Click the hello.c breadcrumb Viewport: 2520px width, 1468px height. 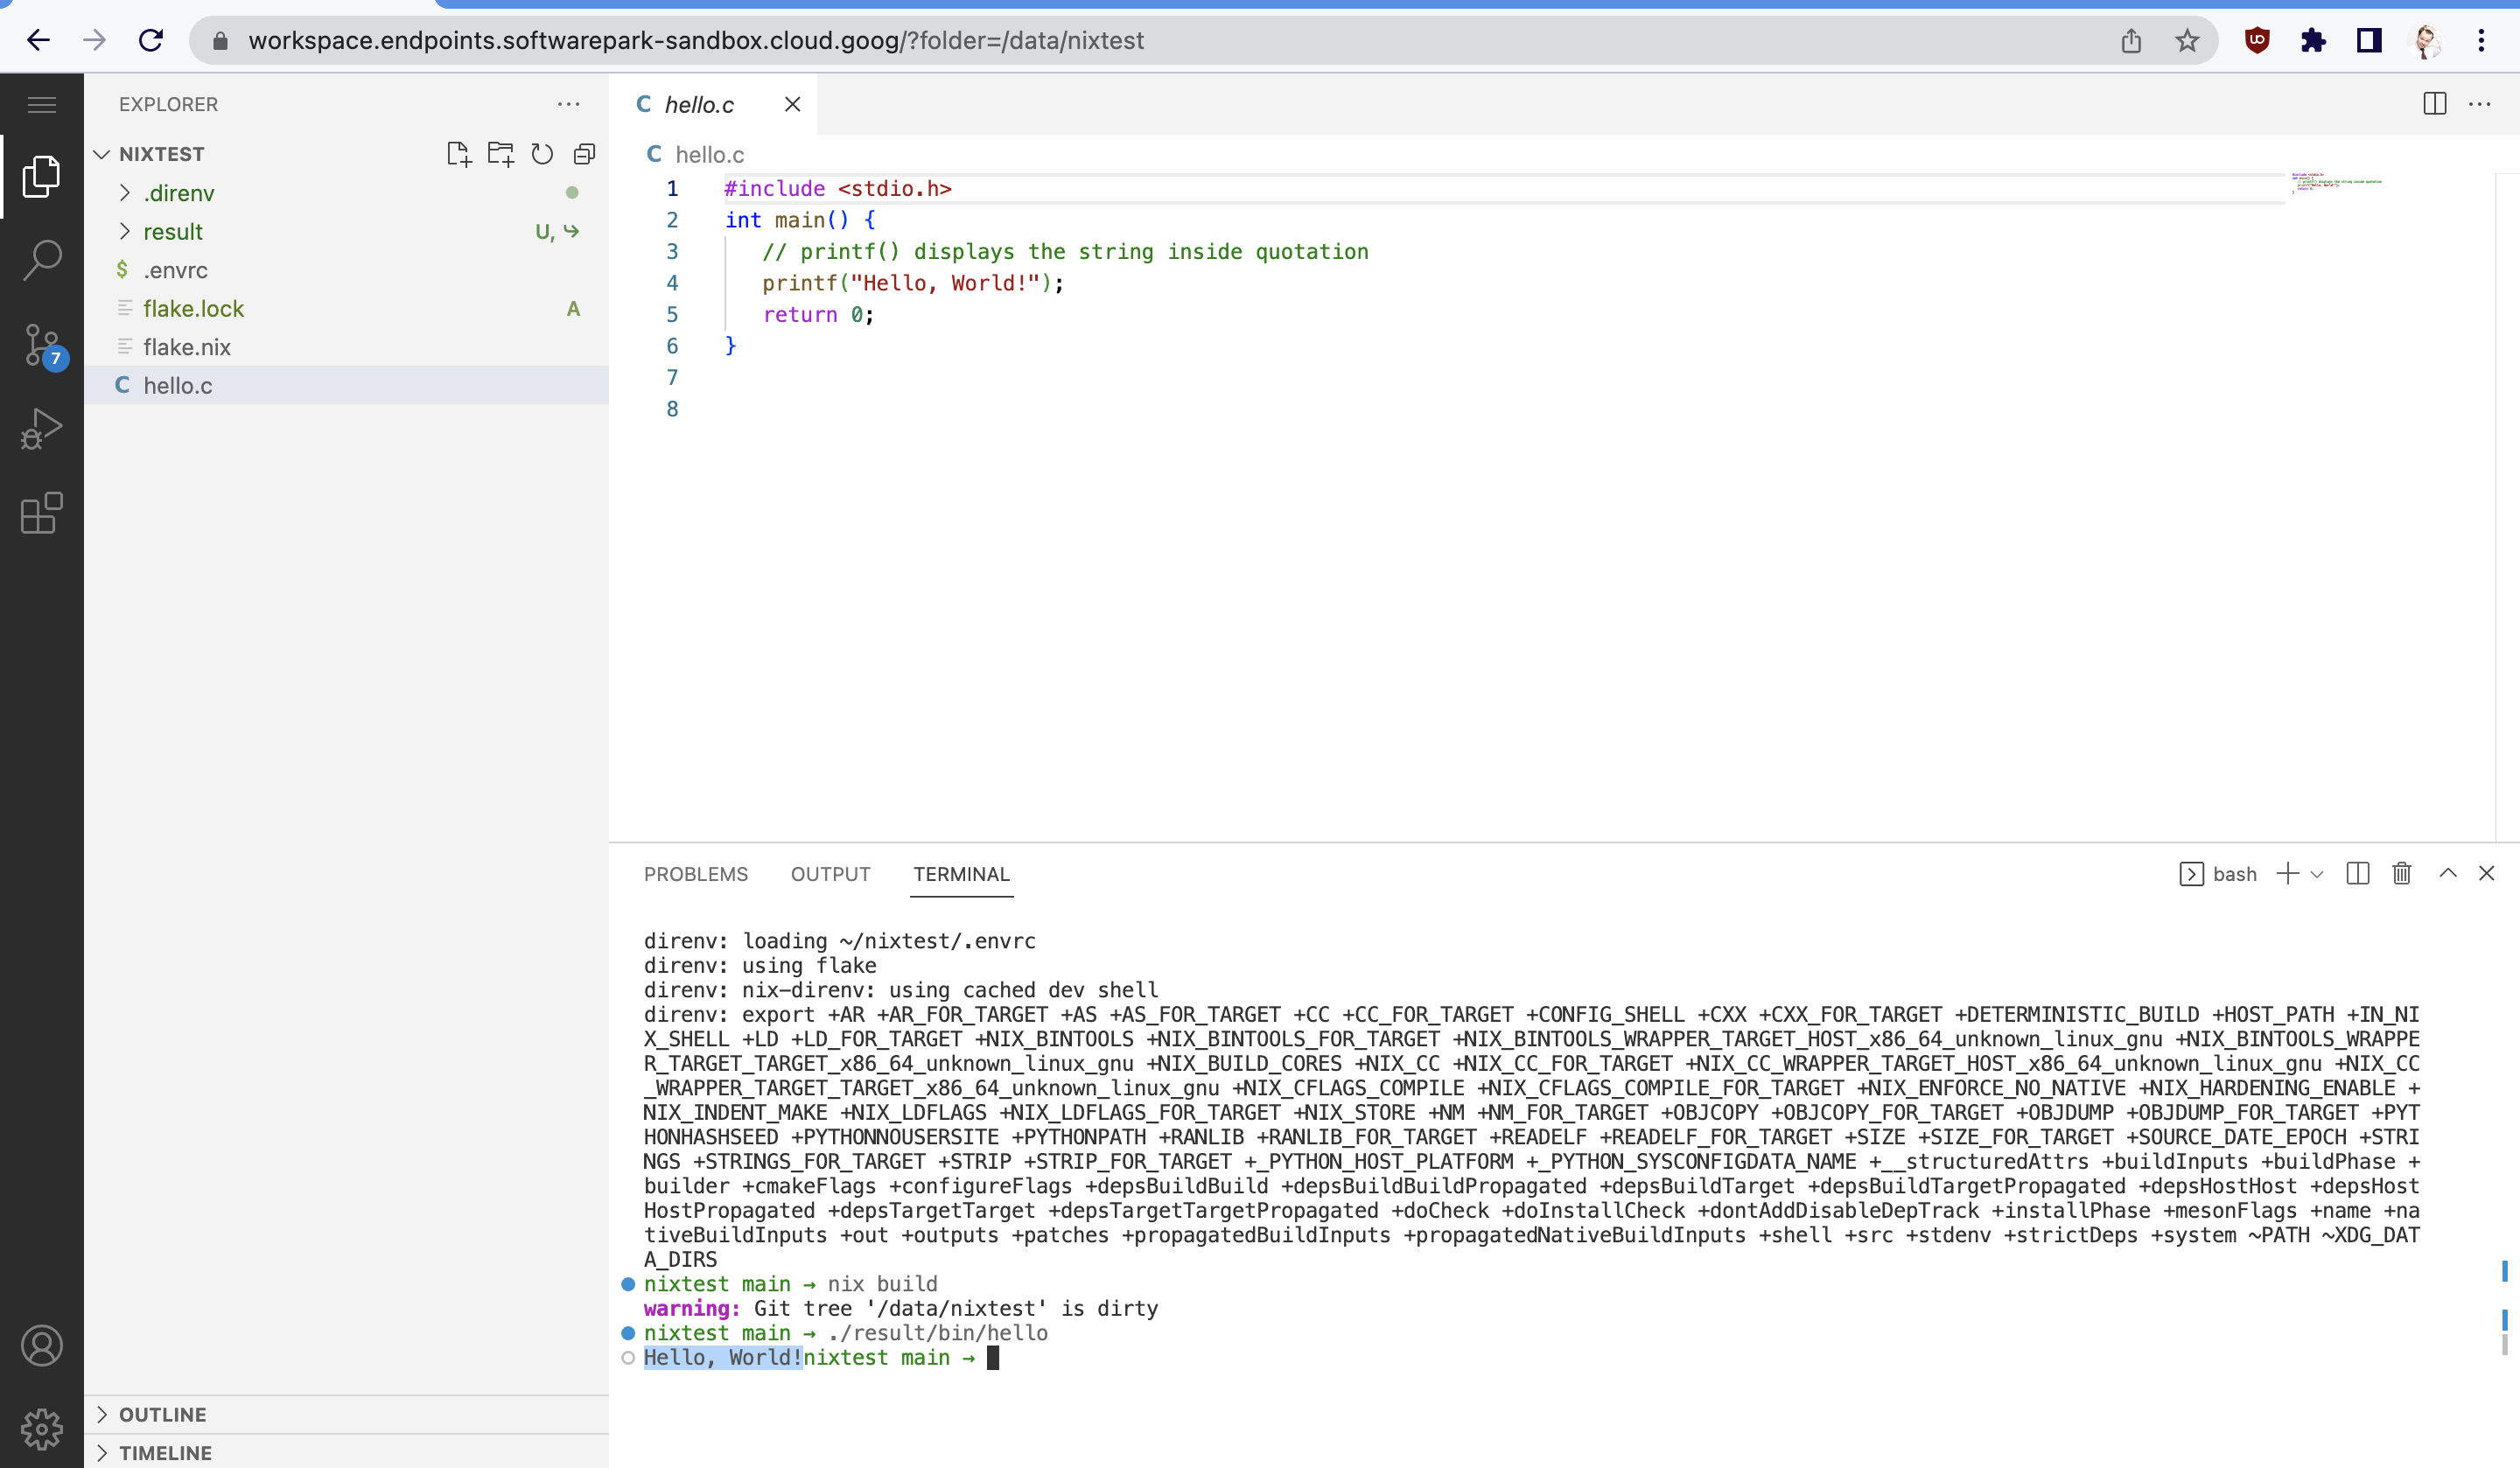point(709,155)
